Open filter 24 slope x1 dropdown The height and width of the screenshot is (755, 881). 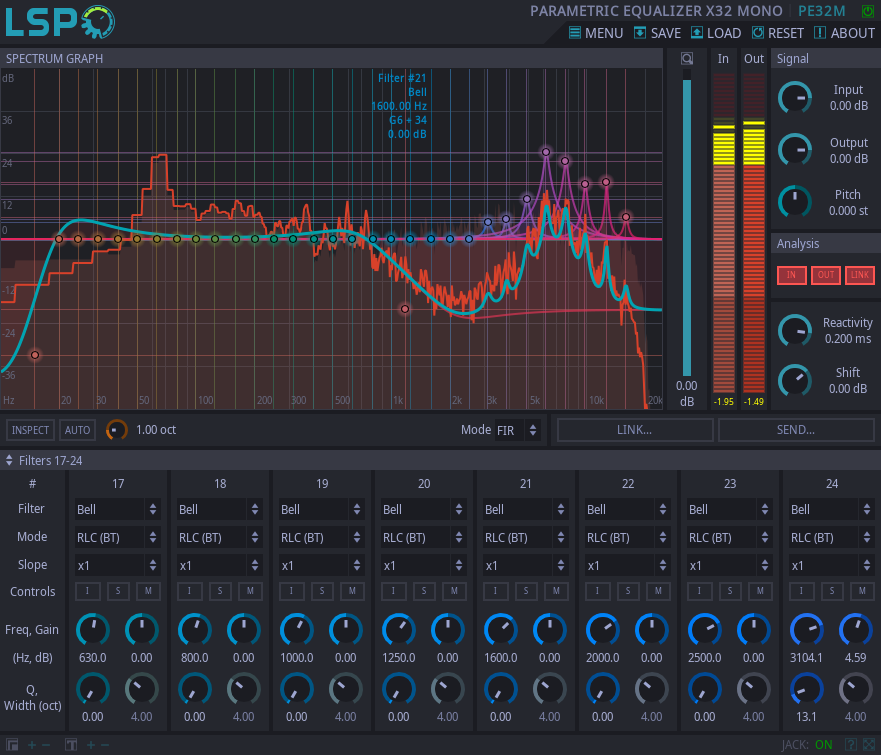tap(832, 566)
